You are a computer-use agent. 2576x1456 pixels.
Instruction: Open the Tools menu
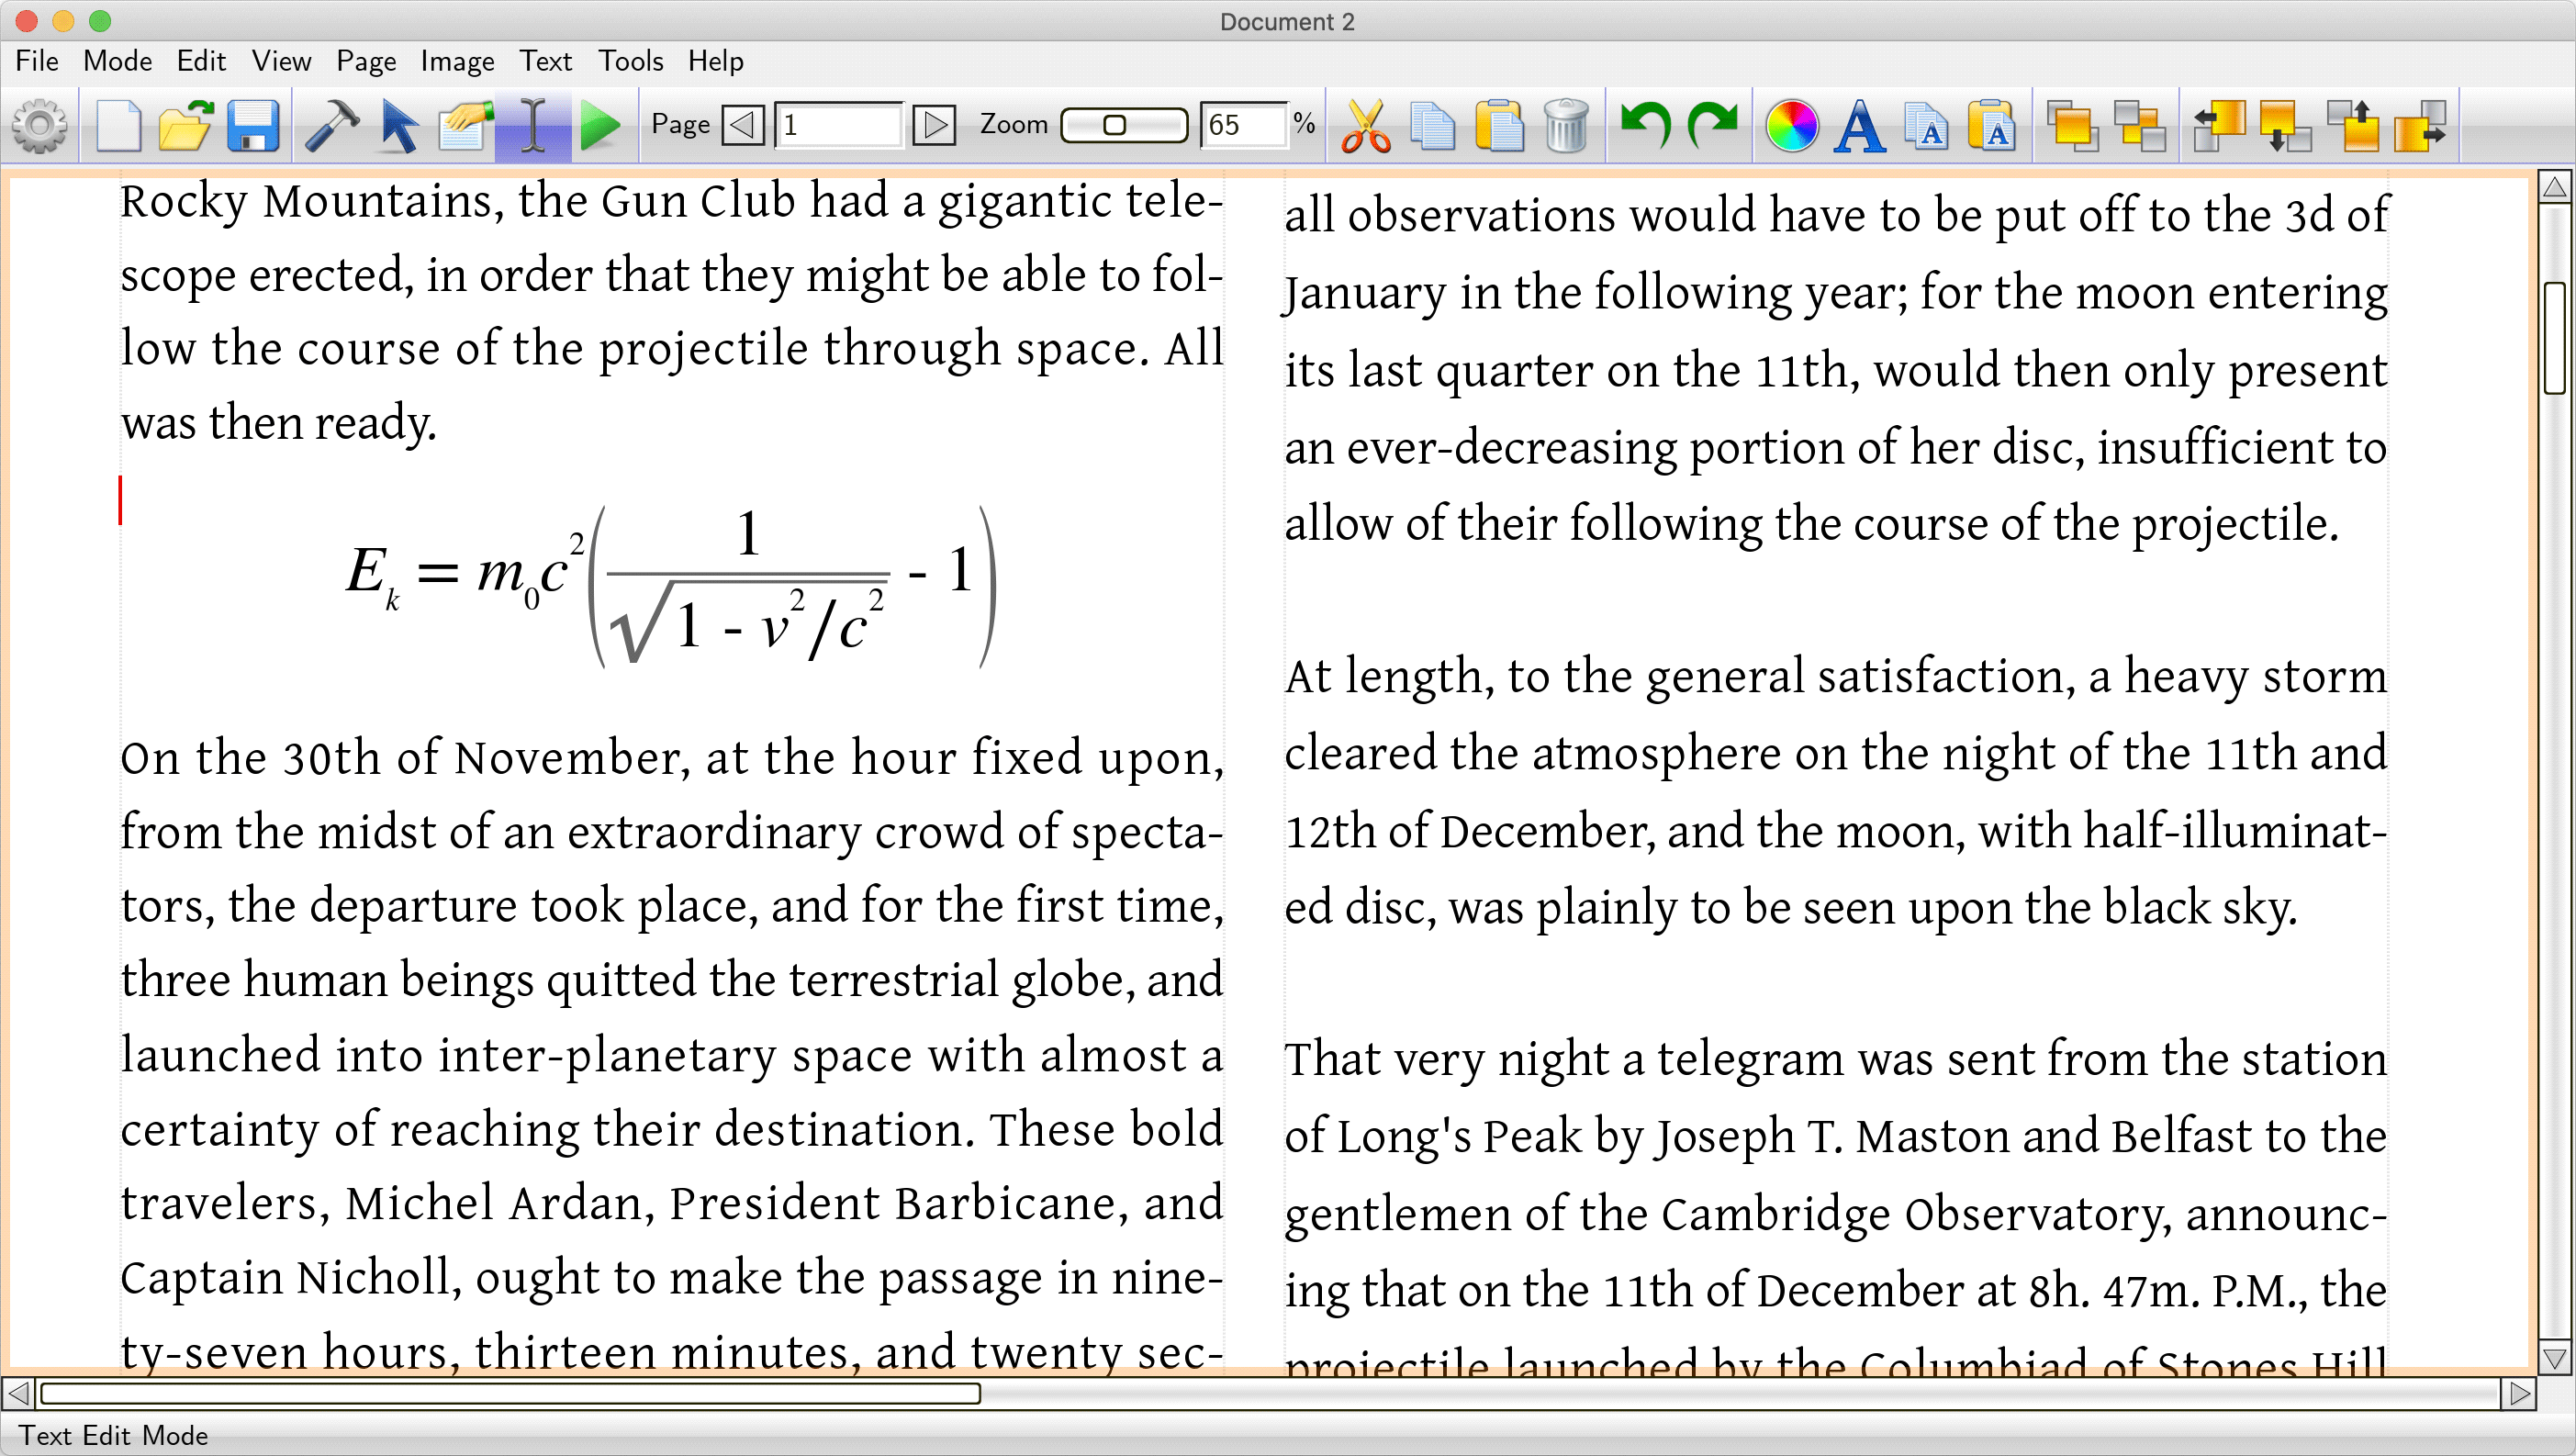click(630, 61)
